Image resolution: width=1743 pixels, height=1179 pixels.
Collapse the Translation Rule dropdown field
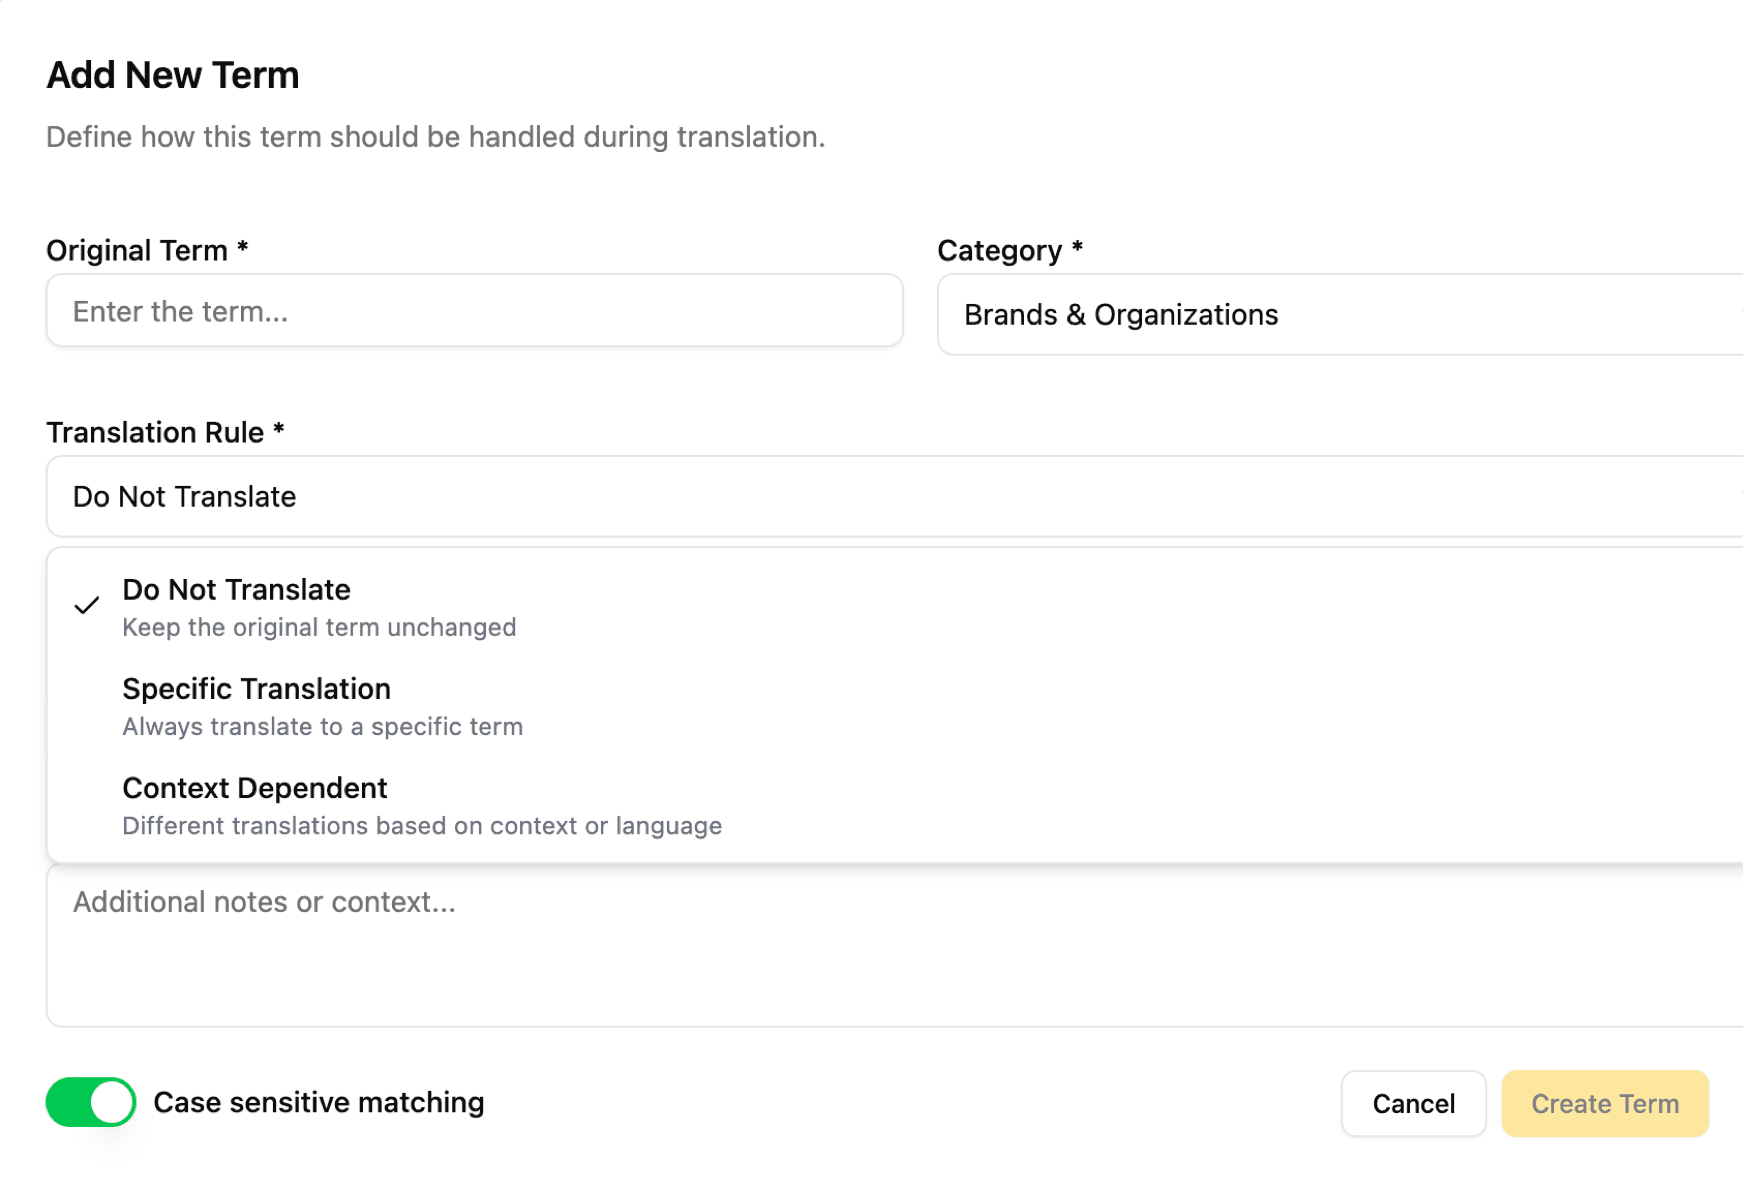coord(895,497)
